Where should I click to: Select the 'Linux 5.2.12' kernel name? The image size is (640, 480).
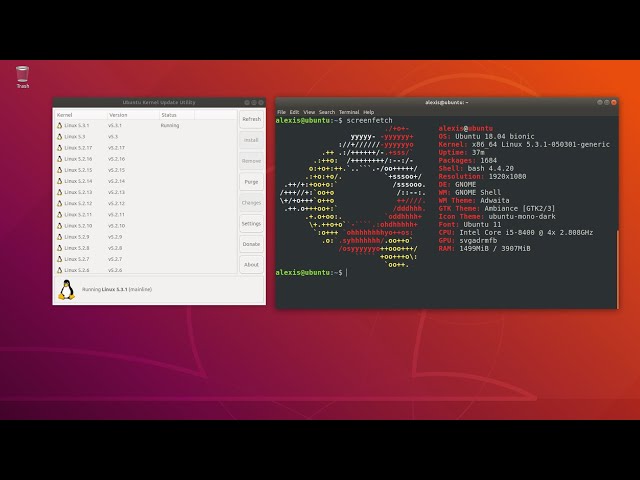[78, 203]
